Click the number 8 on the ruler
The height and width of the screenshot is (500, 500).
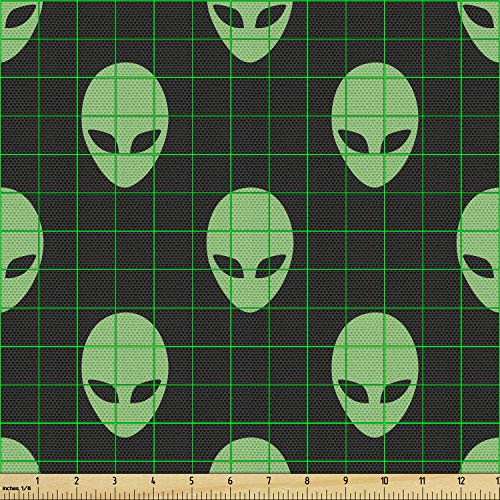point(307,481)
